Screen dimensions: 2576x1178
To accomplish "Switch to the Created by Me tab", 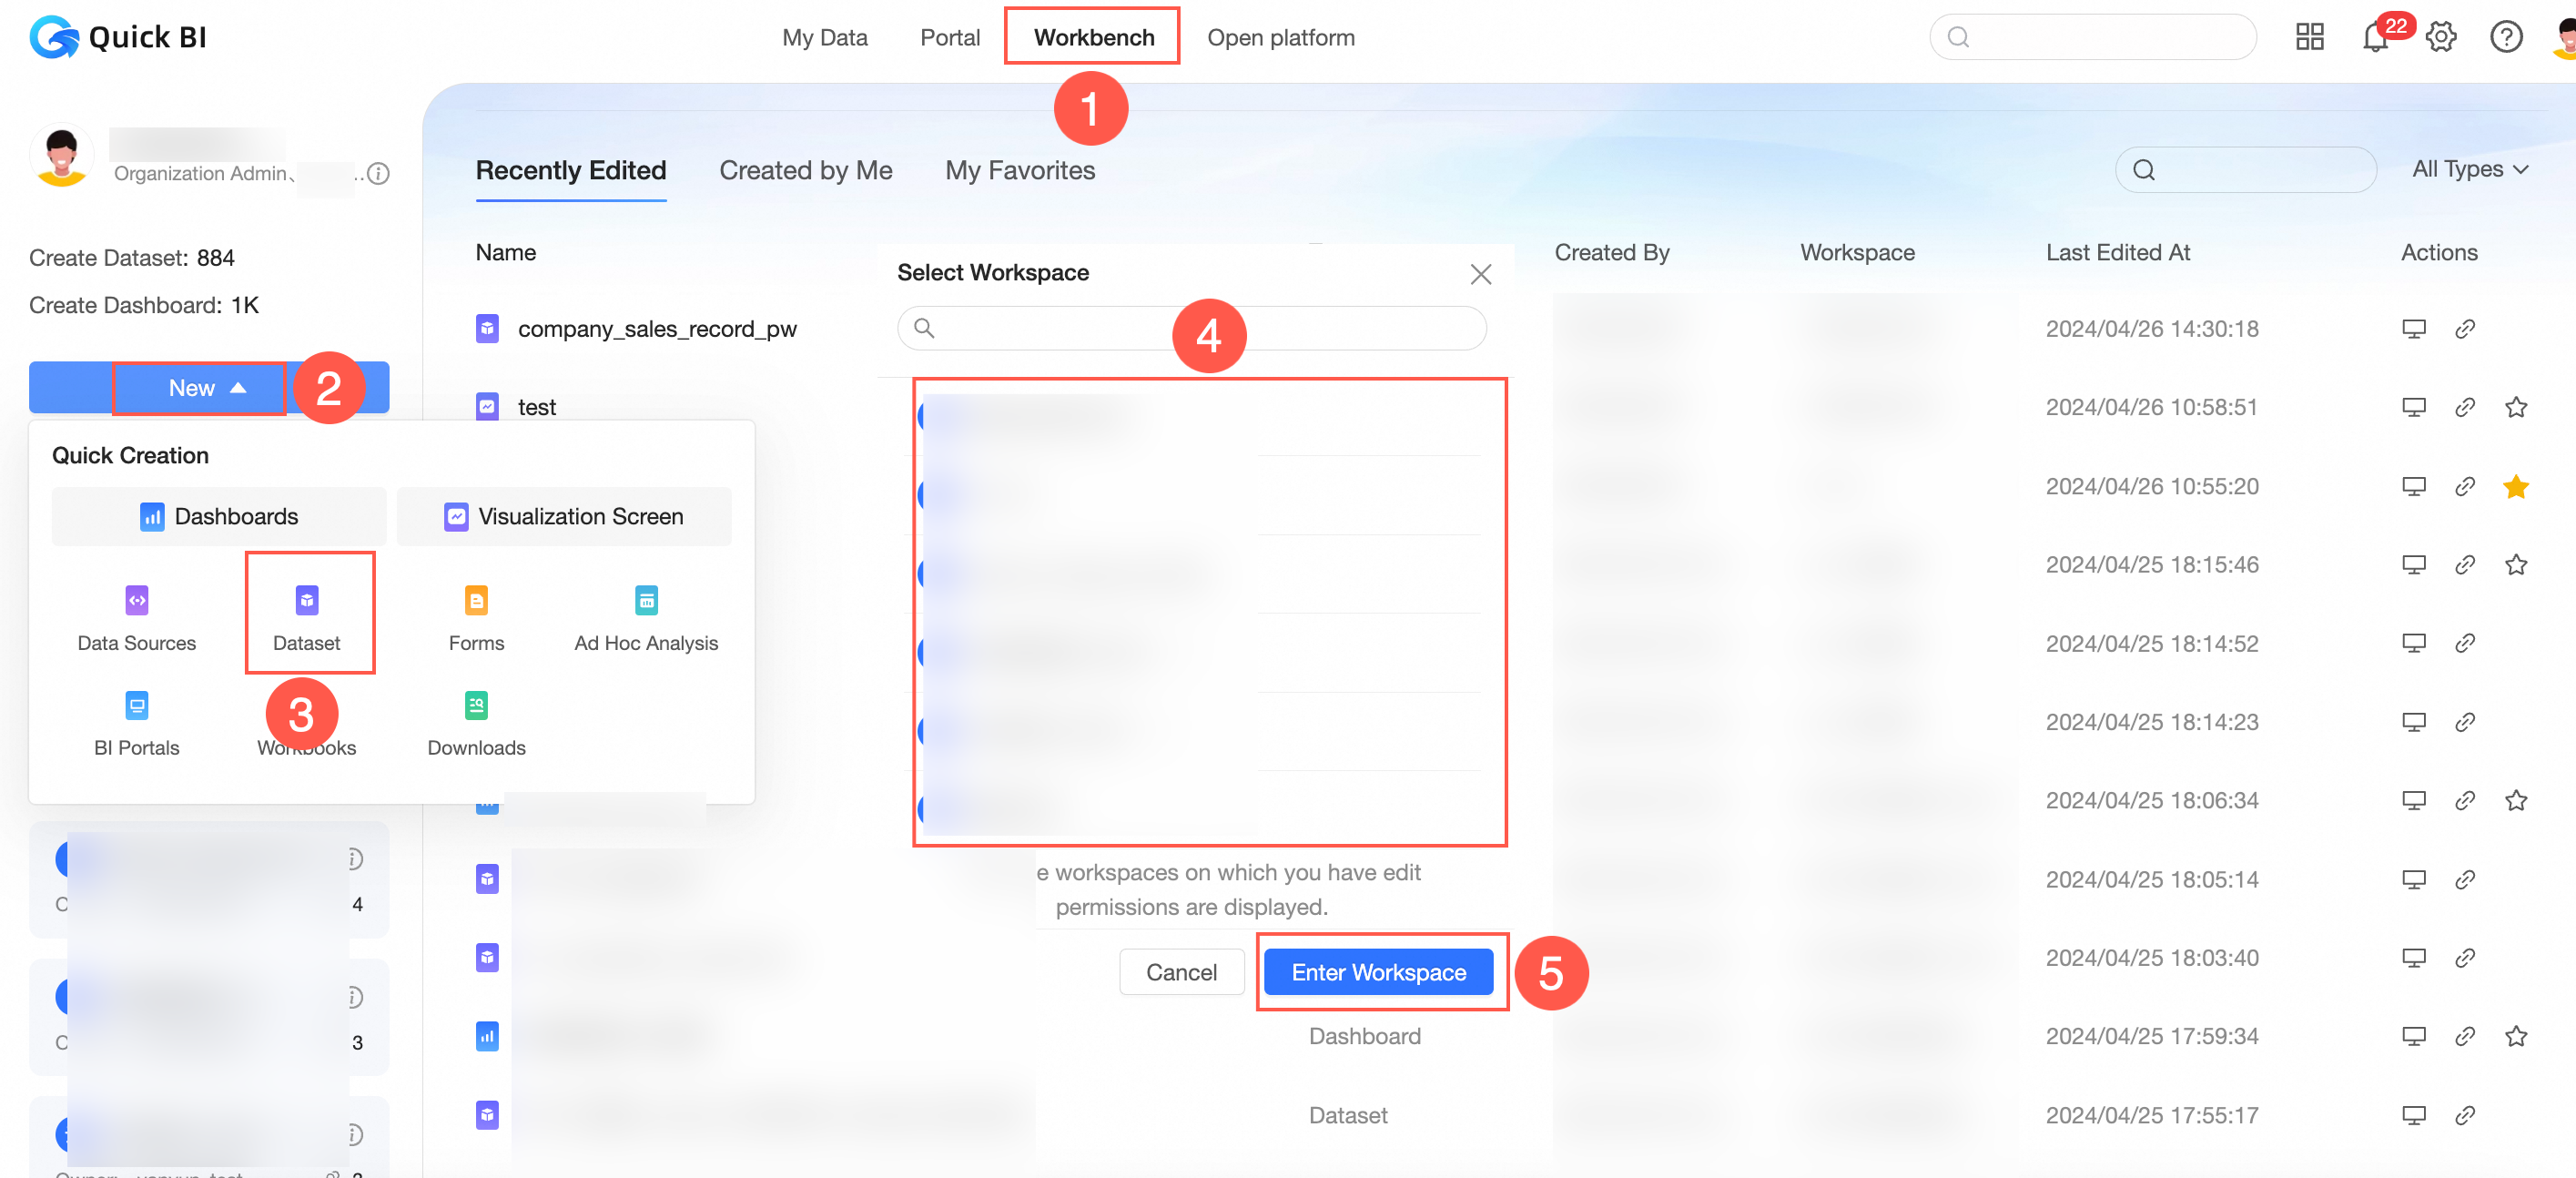I will 805,171.
